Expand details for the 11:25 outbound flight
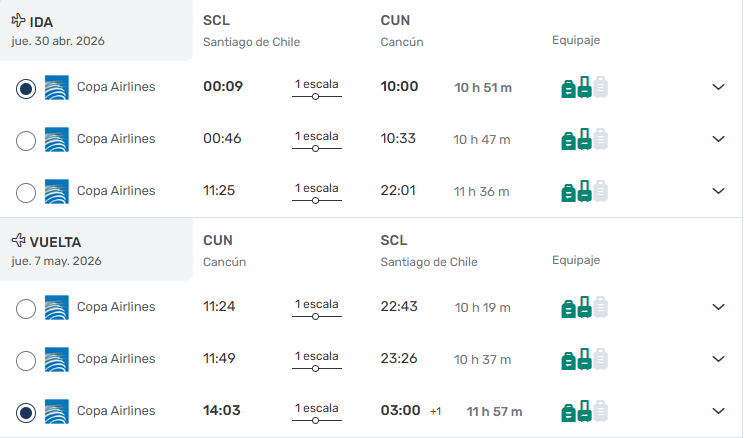Image resolution: width=744 pixels, height=438 pixels. [x=717, y=191]
